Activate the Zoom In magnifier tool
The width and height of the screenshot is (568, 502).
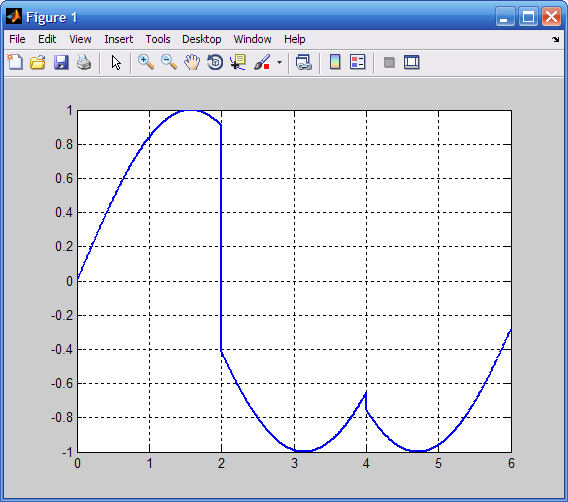[x=146, y=62]
